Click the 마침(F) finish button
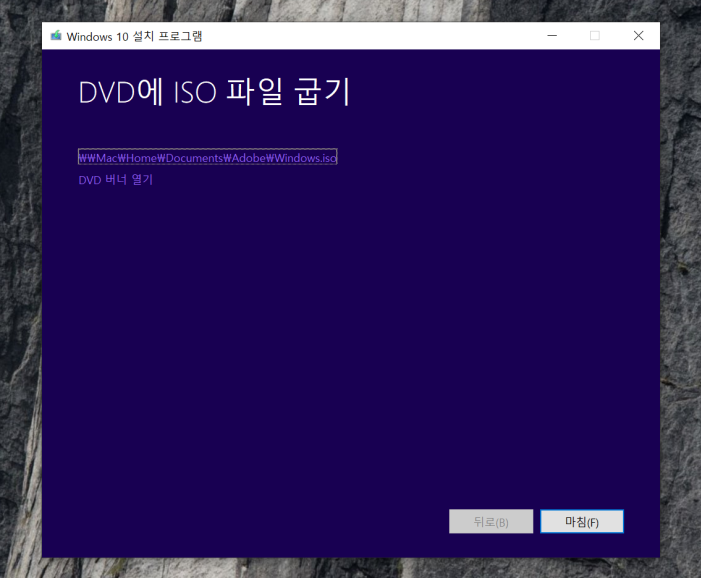The width and height of the screenshot is (701, 578). tap(582, 521)
